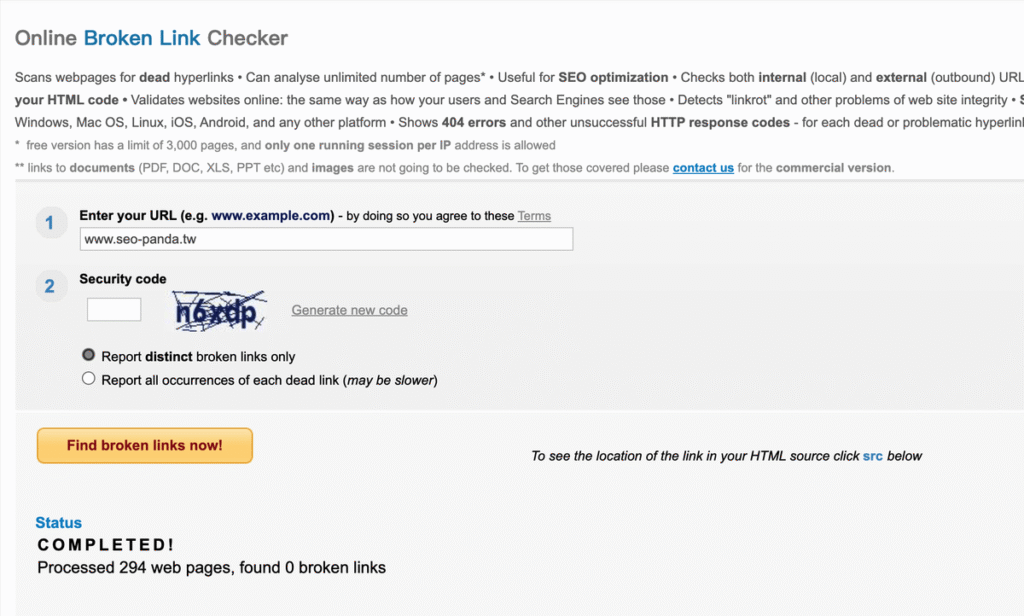Click Find broken links now! button

144,446
